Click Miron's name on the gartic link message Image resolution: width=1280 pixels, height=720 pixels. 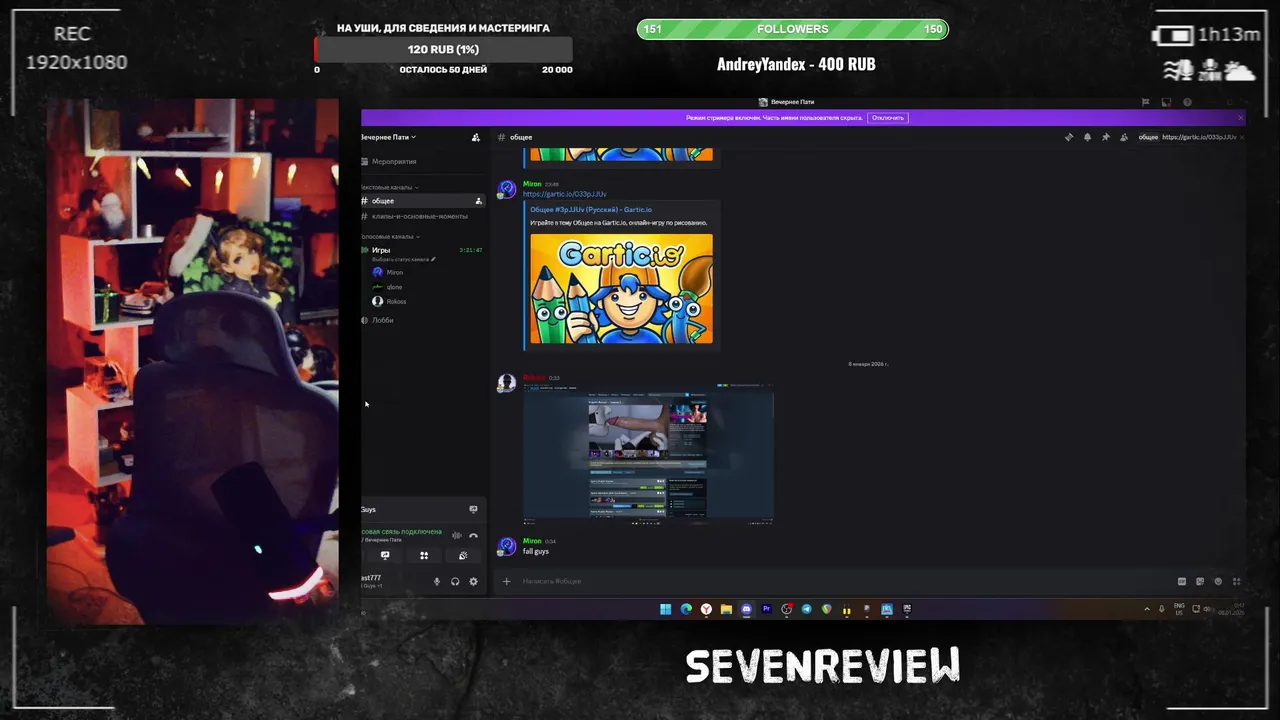532,184
